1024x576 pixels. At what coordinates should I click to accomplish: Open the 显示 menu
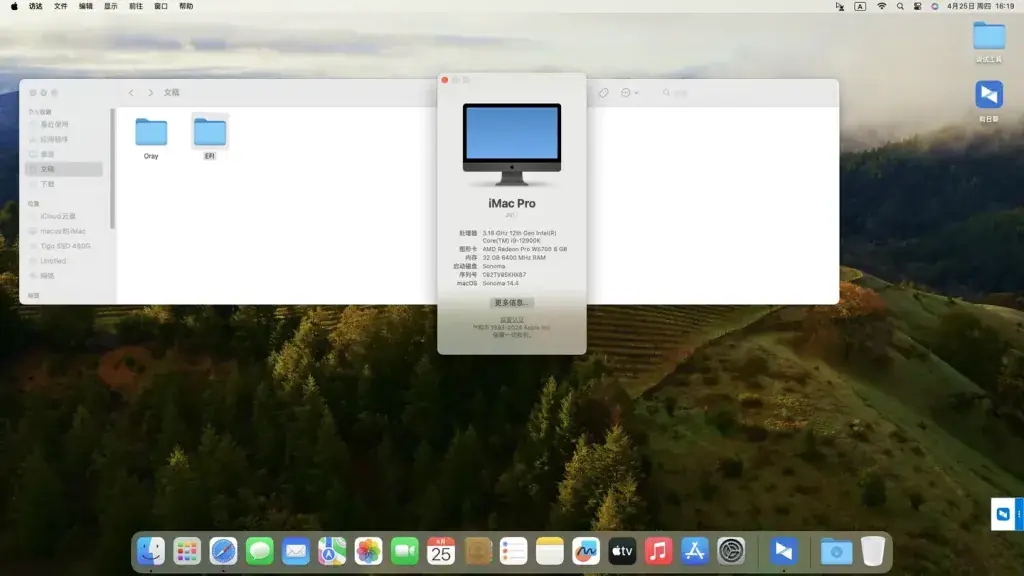(111, 6)
